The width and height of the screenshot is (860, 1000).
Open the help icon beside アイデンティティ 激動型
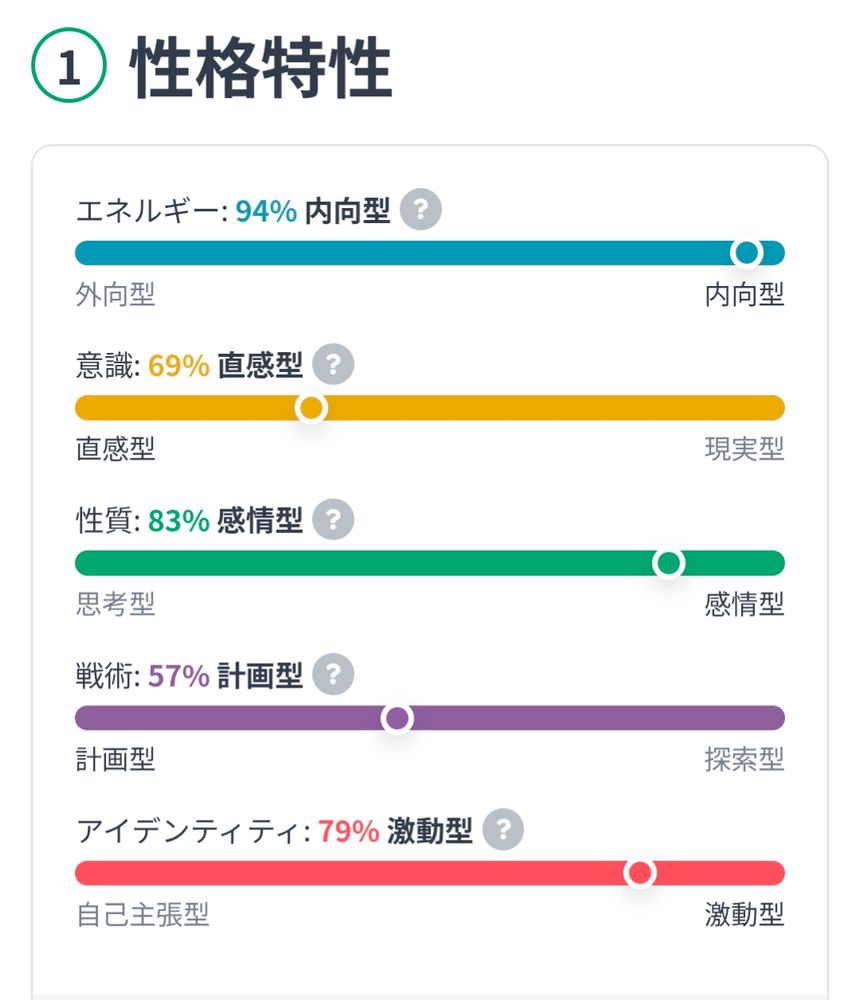[503, 830]
